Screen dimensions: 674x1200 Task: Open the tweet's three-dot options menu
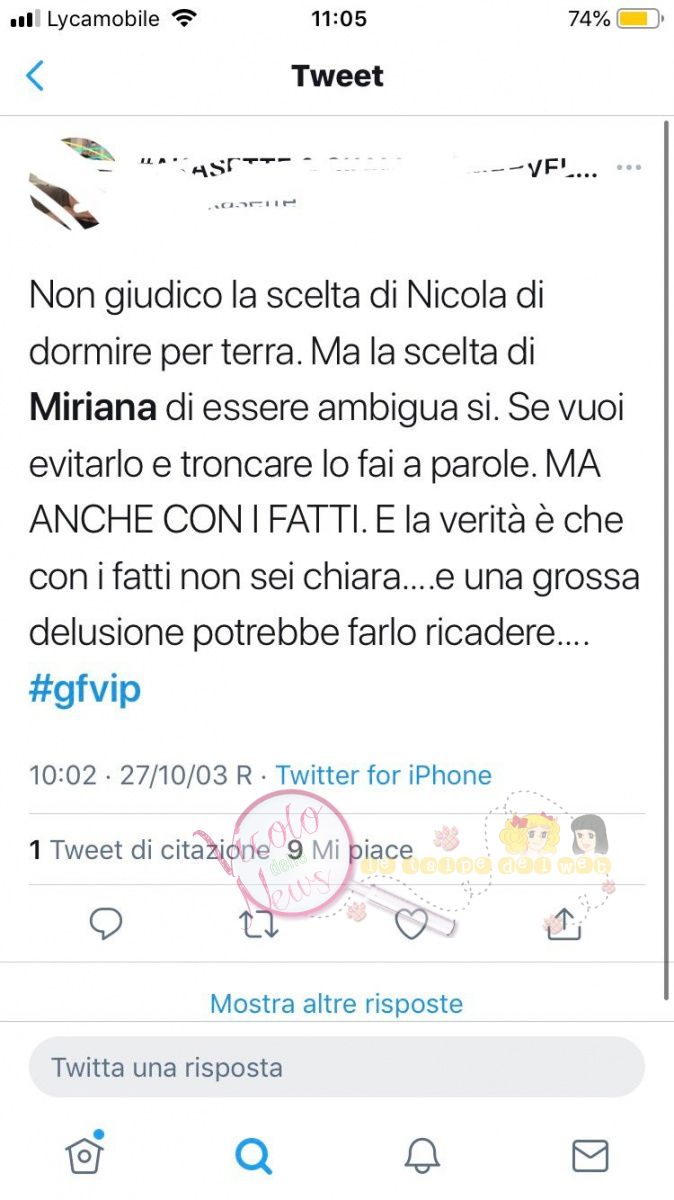[x=628, y=167]
